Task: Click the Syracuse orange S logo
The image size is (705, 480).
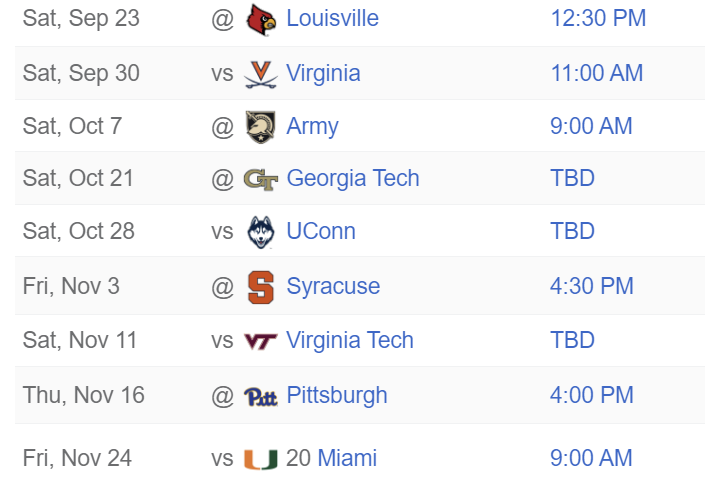Action: tap(261, 287)
